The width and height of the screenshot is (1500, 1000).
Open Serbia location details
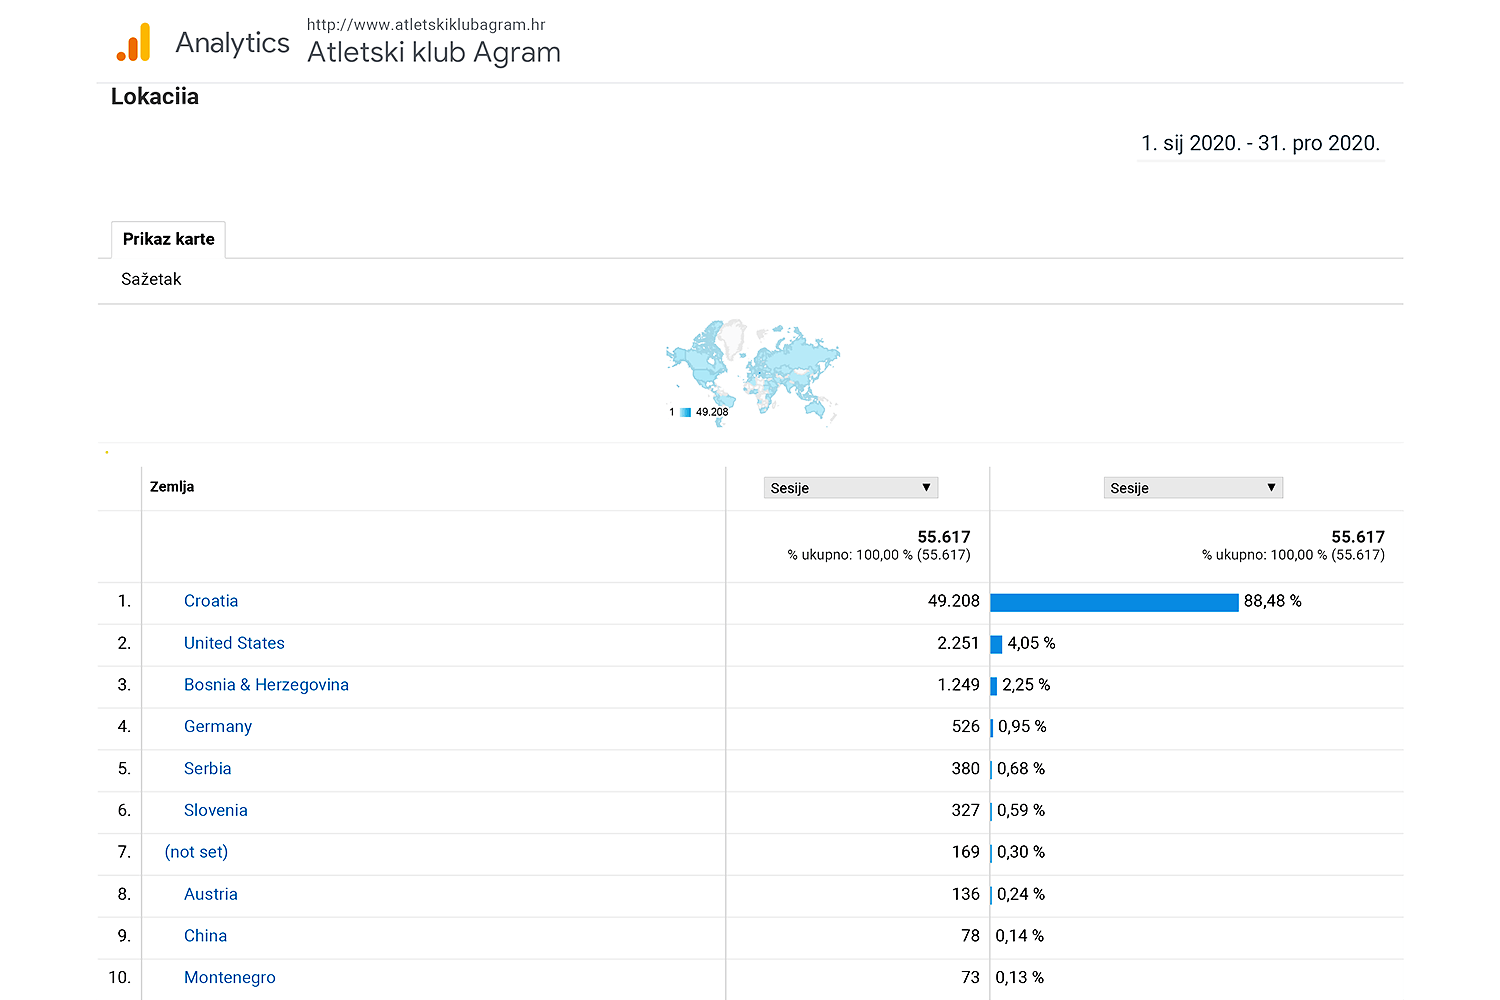pos(207,769)
